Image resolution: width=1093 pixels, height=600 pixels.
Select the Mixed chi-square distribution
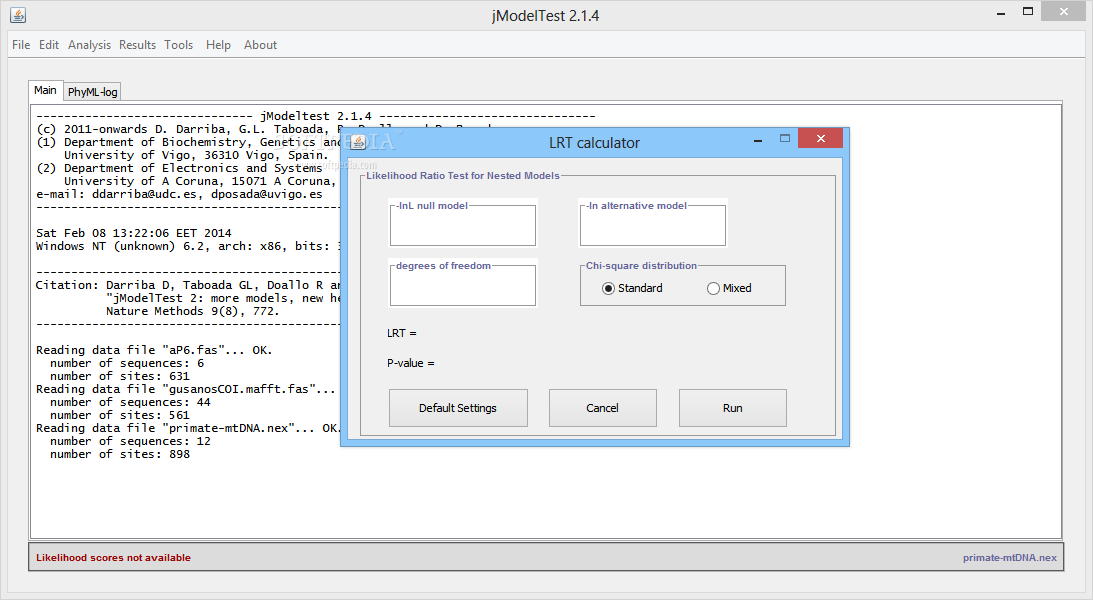coord(729,288)
